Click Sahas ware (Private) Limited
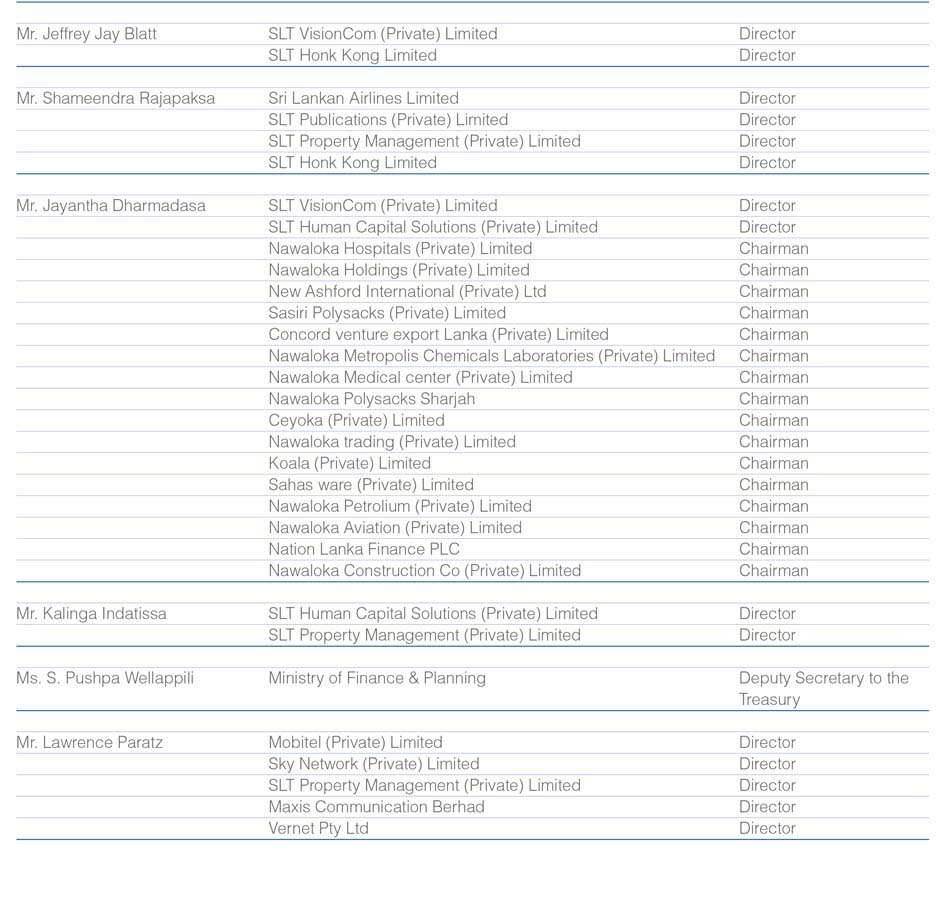 [x=371, y=485]
